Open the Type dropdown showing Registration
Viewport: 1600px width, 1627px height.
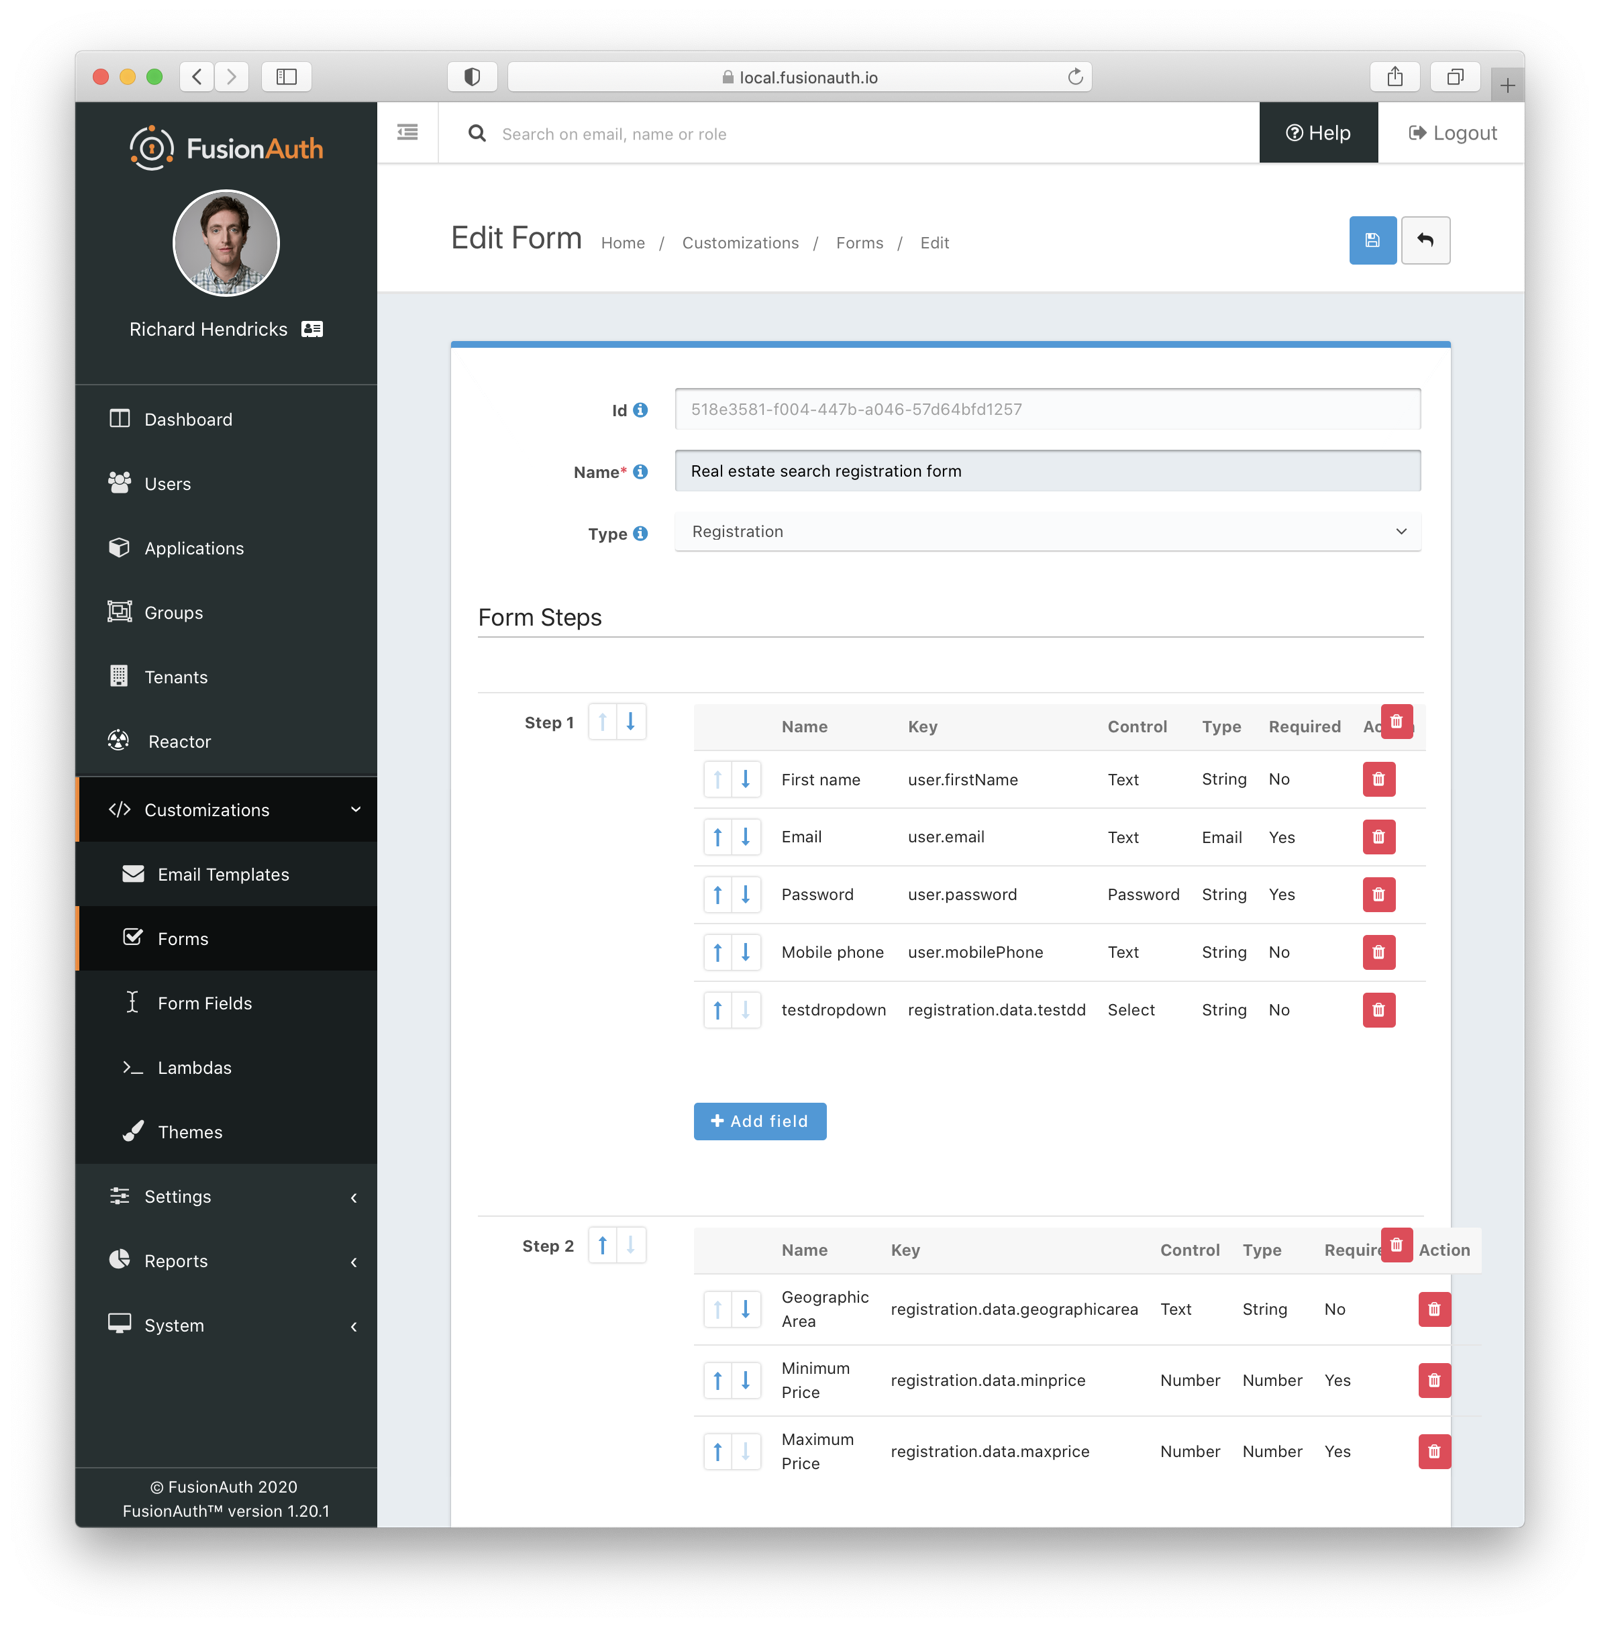(1047, 532)
